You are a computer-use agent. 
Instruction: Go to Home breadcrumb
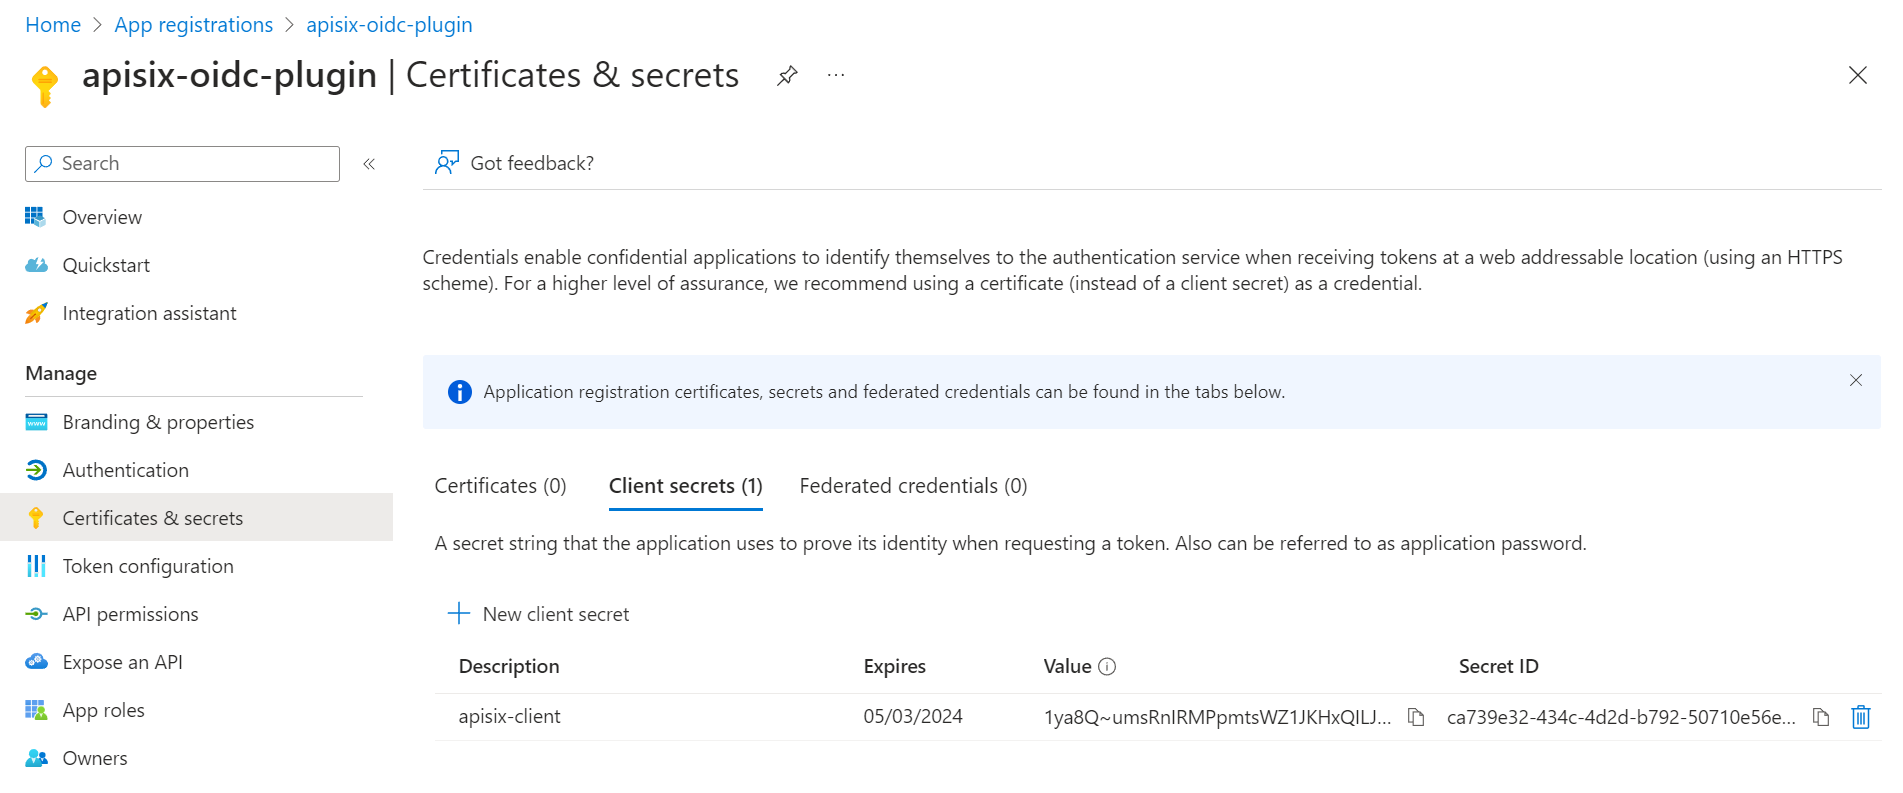(53, 25)
